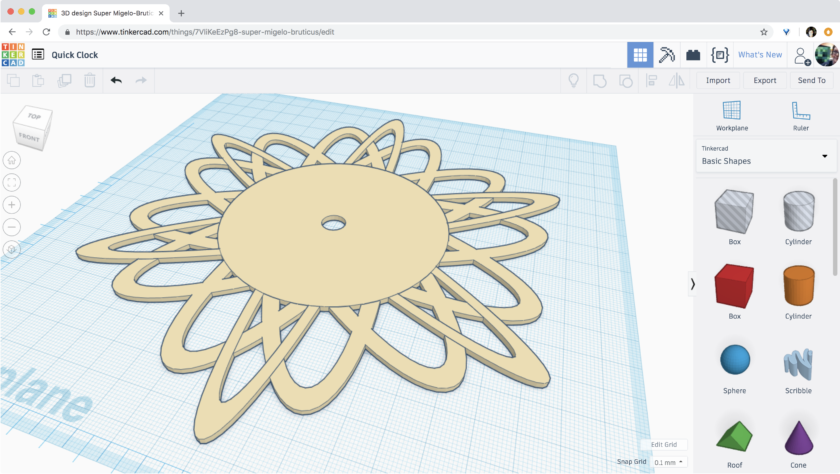The height and width of the screenshot is (474, 840).
Task: Toggle show all hidden objects lightbulb
Action: coord(574,80)
